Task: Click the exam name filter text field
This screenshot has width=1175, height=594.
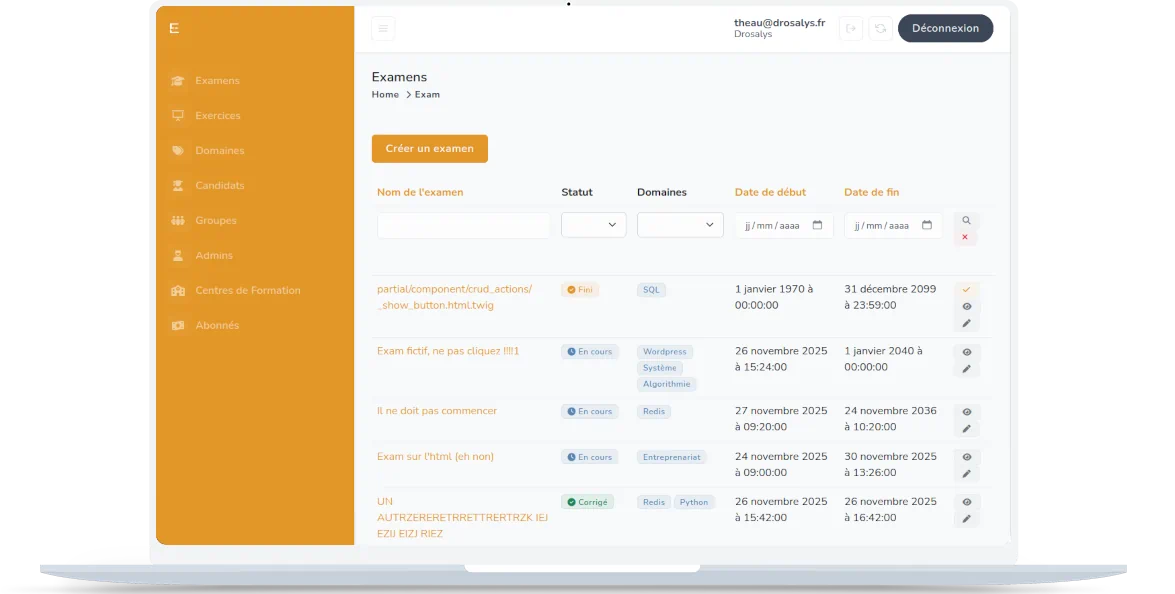Action: pyautogui.click(x=463, y=226)
